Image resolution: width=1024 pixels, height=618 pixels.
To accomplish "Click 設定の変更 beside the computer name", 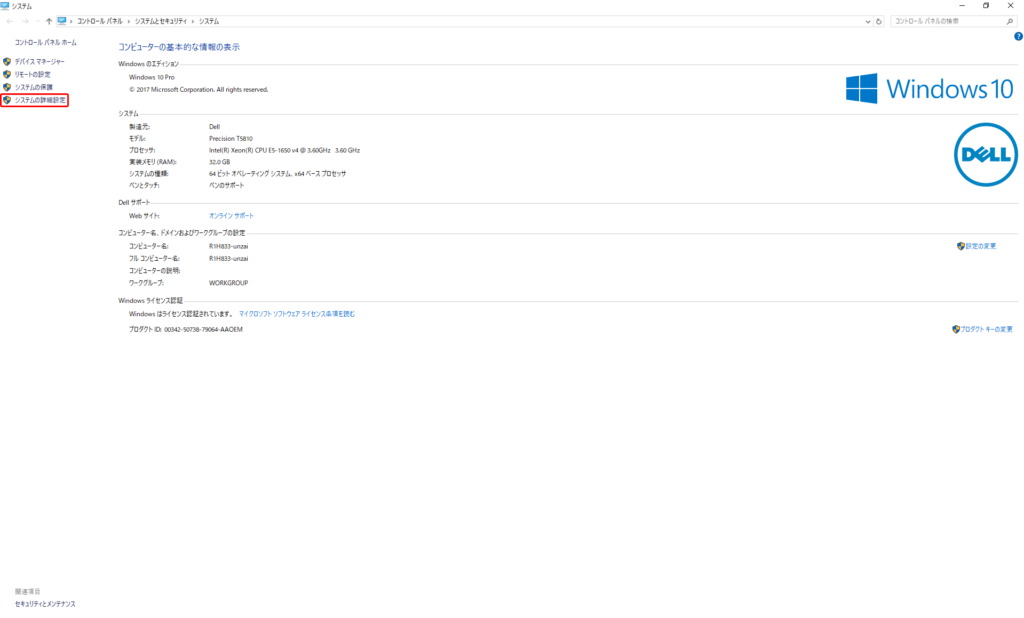I will click(x=980, y=246).
